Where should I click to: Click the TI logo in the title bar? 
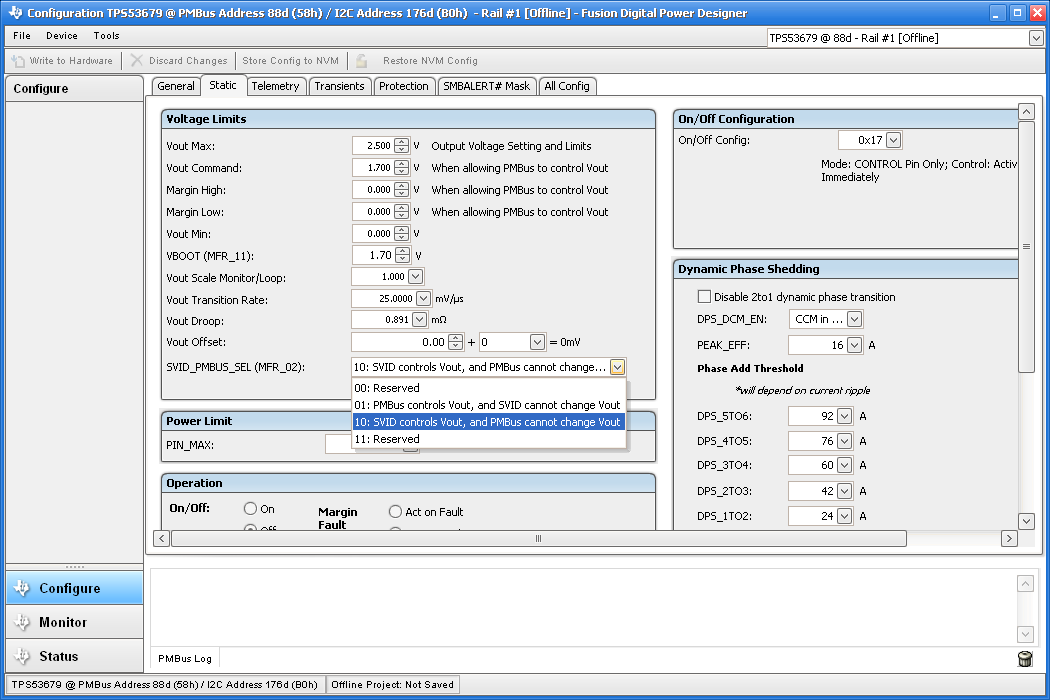(15, 13)
